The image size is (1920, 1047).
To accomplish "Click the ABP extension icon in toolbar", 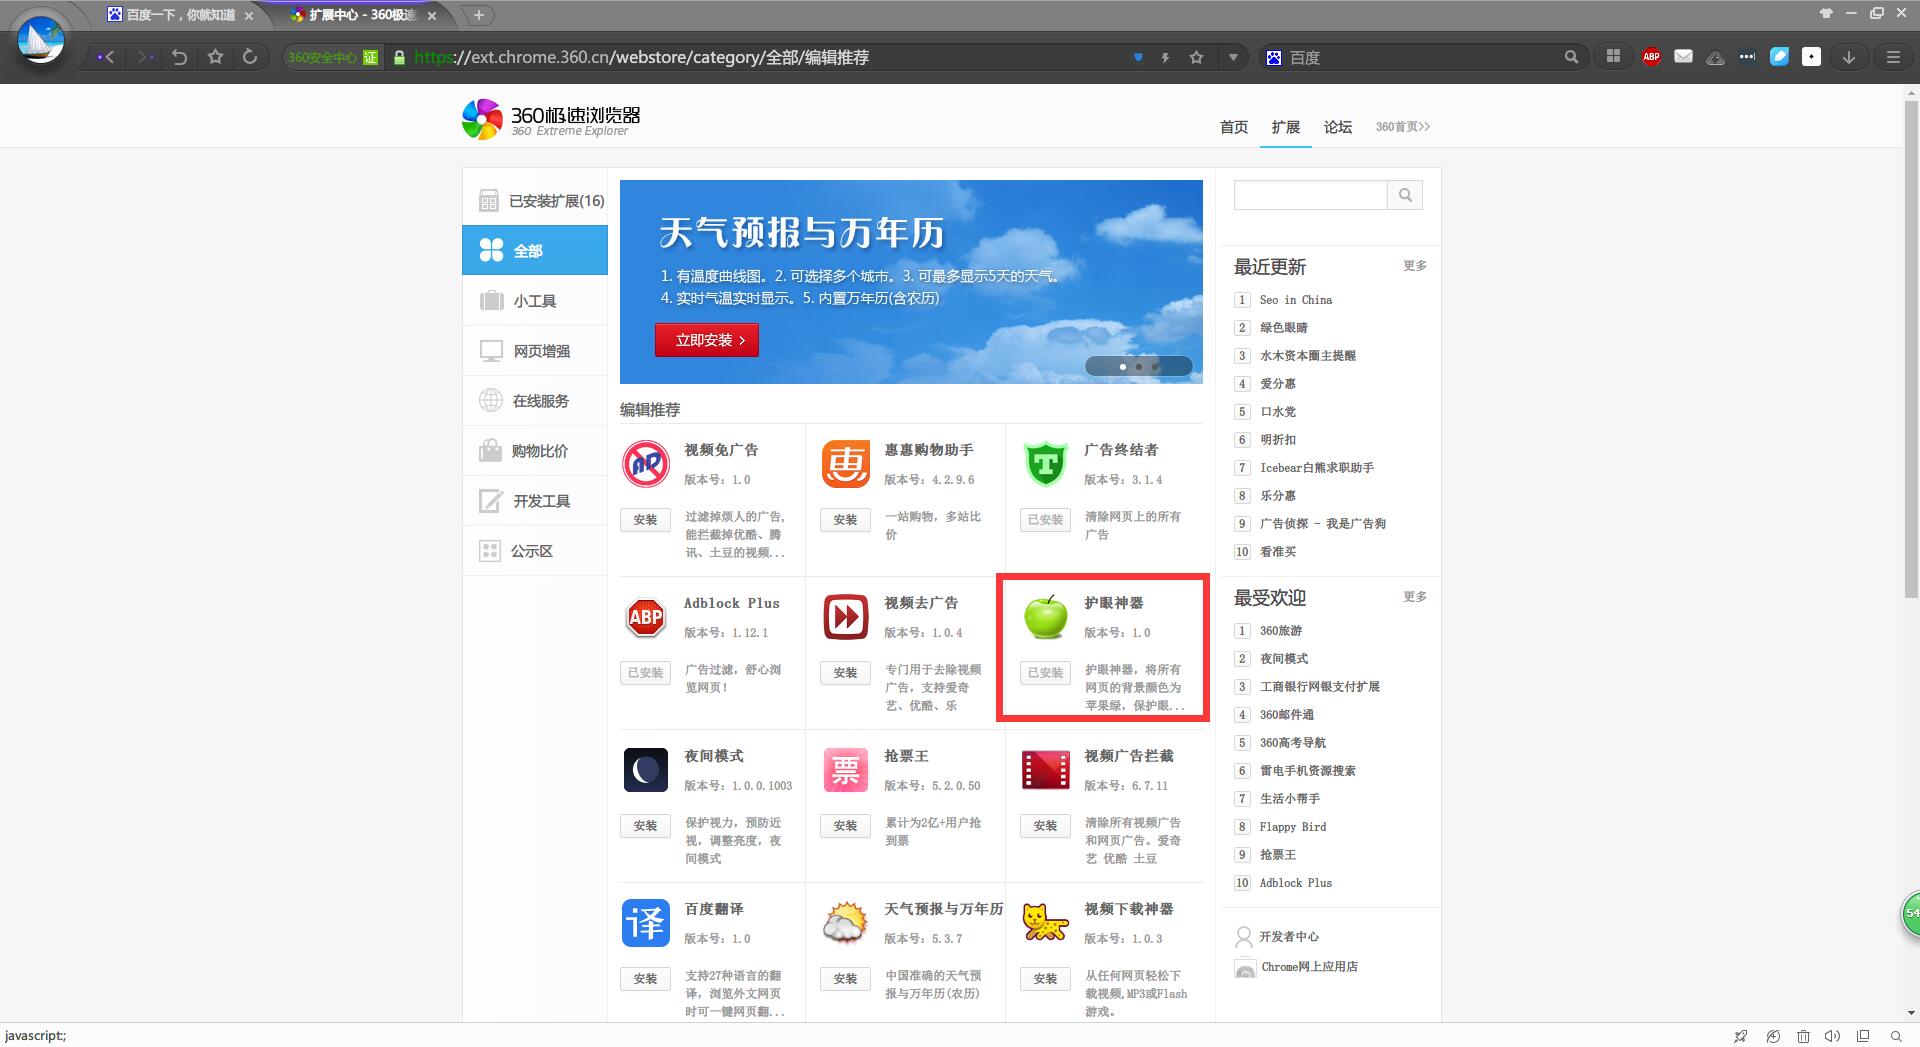I will tap(1651, 57).
